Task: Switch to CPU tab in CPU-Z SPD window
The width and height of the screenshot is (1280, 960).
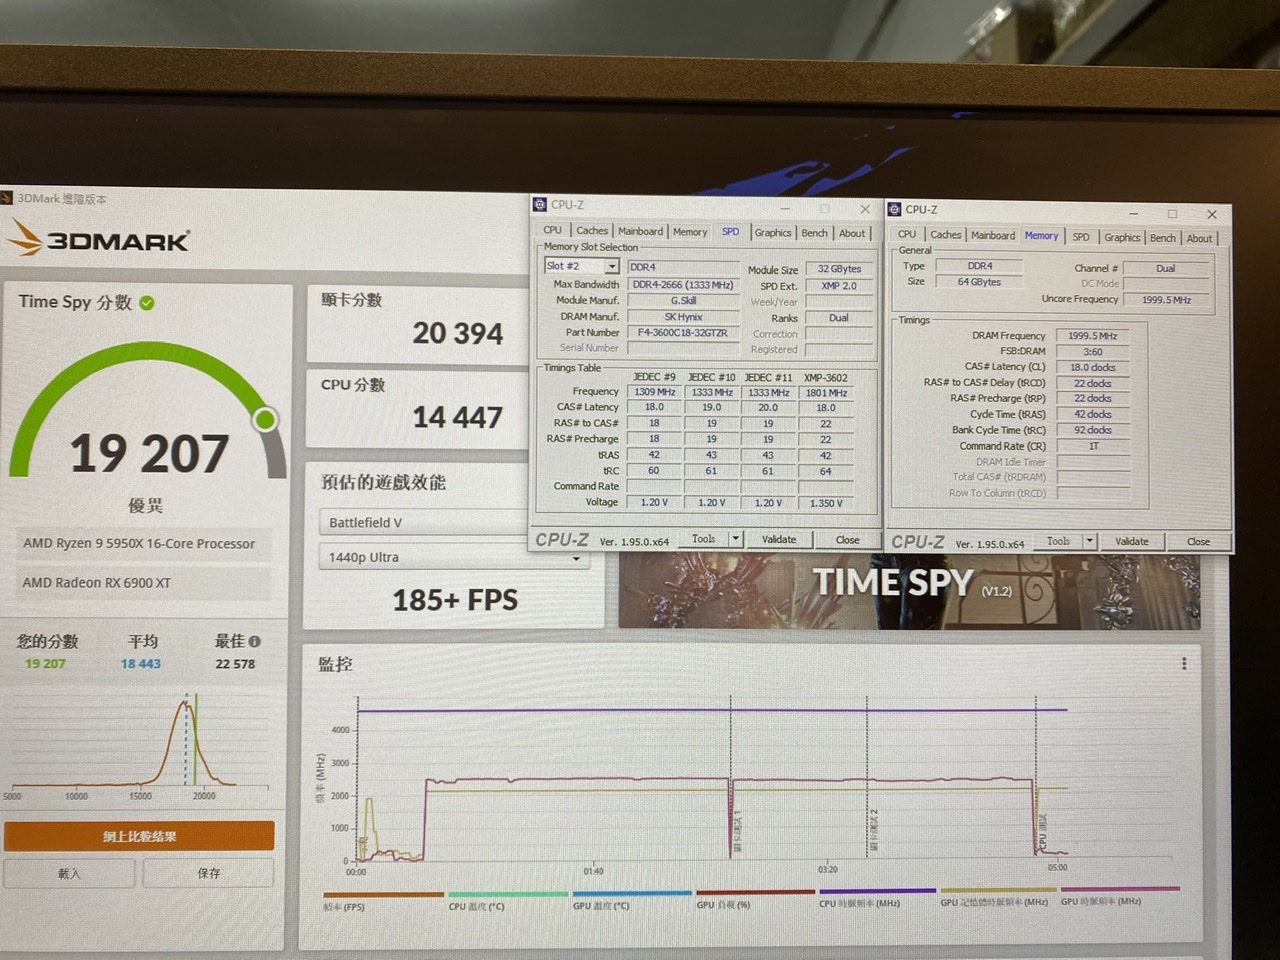Action: click(x=552, y=230)
